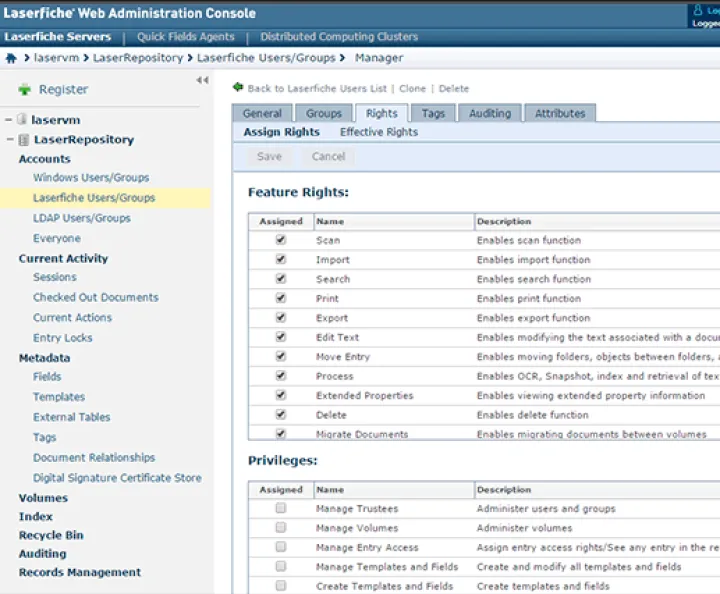Click the Clone link
Viewport: 720px width, 594px height.
(x=412, y=89)
